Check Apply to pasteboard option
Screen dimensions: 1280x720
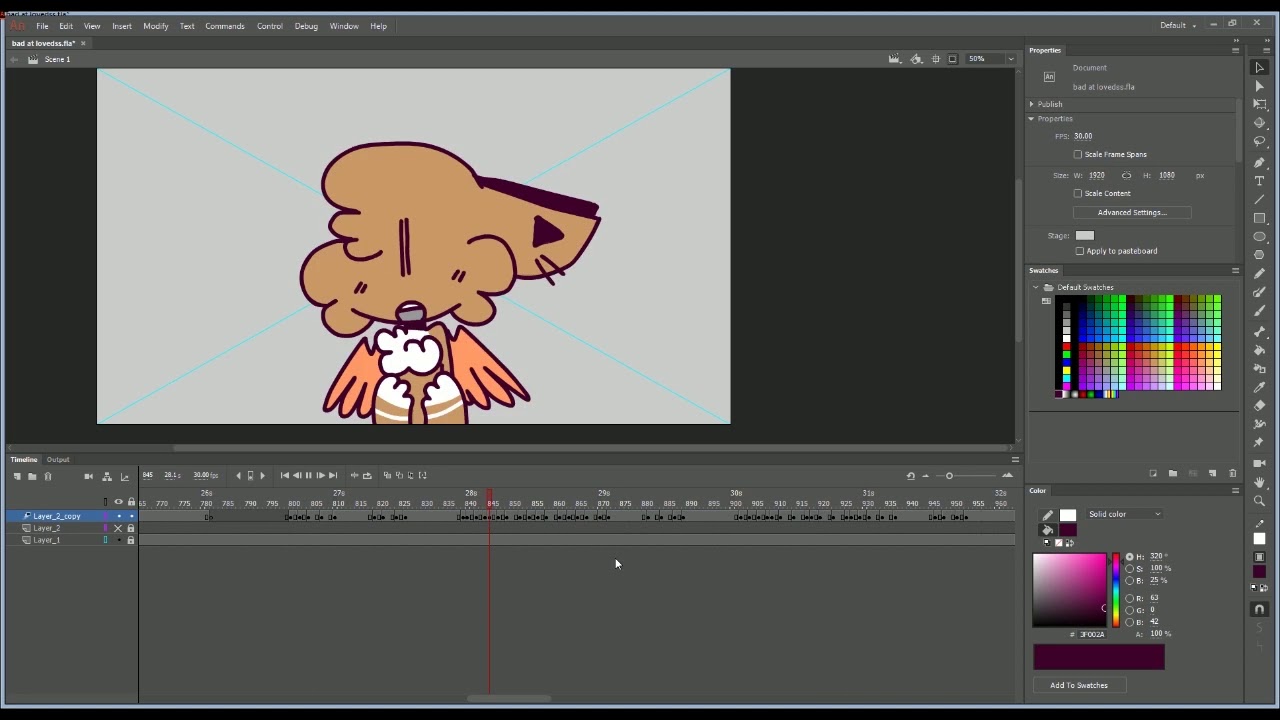(1080, 251)
